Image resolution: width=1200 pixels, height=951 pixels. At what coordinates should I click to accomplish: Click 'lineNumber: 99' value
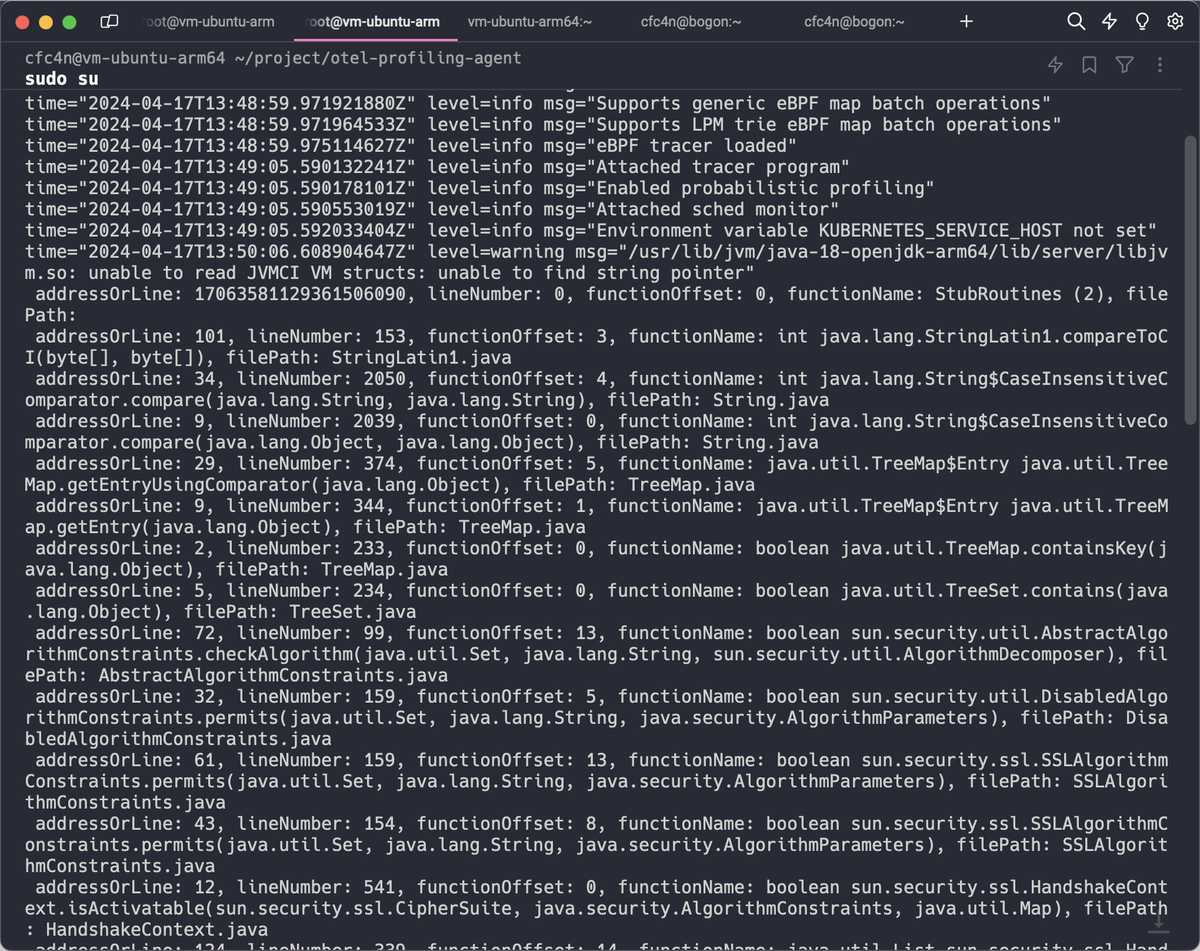(310, 632)
